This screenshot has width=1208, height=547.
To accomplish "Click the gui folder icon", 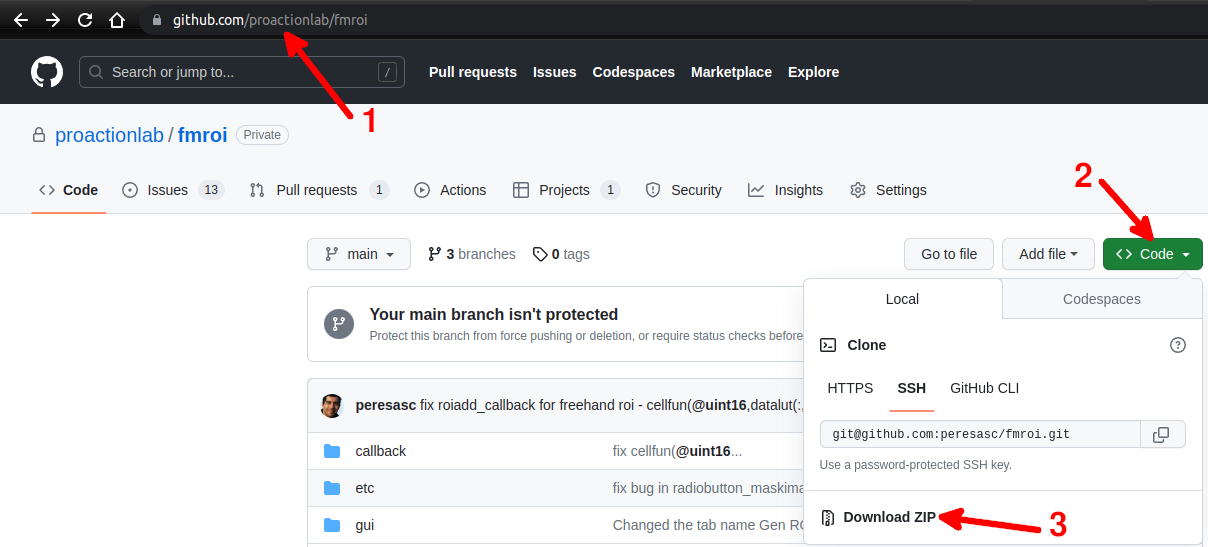I will [332, 525].
